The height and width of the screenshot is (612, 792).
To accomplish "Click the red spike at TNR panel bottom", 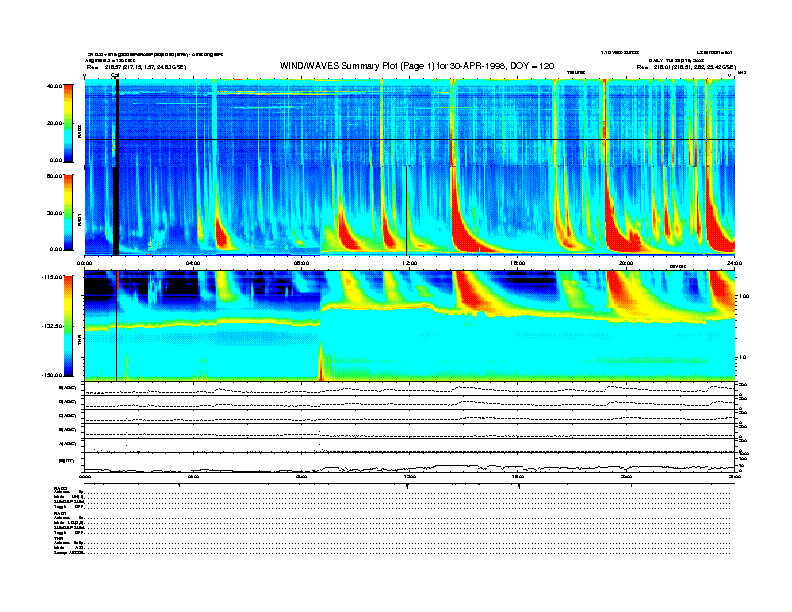I will click(x=321, y=363).
